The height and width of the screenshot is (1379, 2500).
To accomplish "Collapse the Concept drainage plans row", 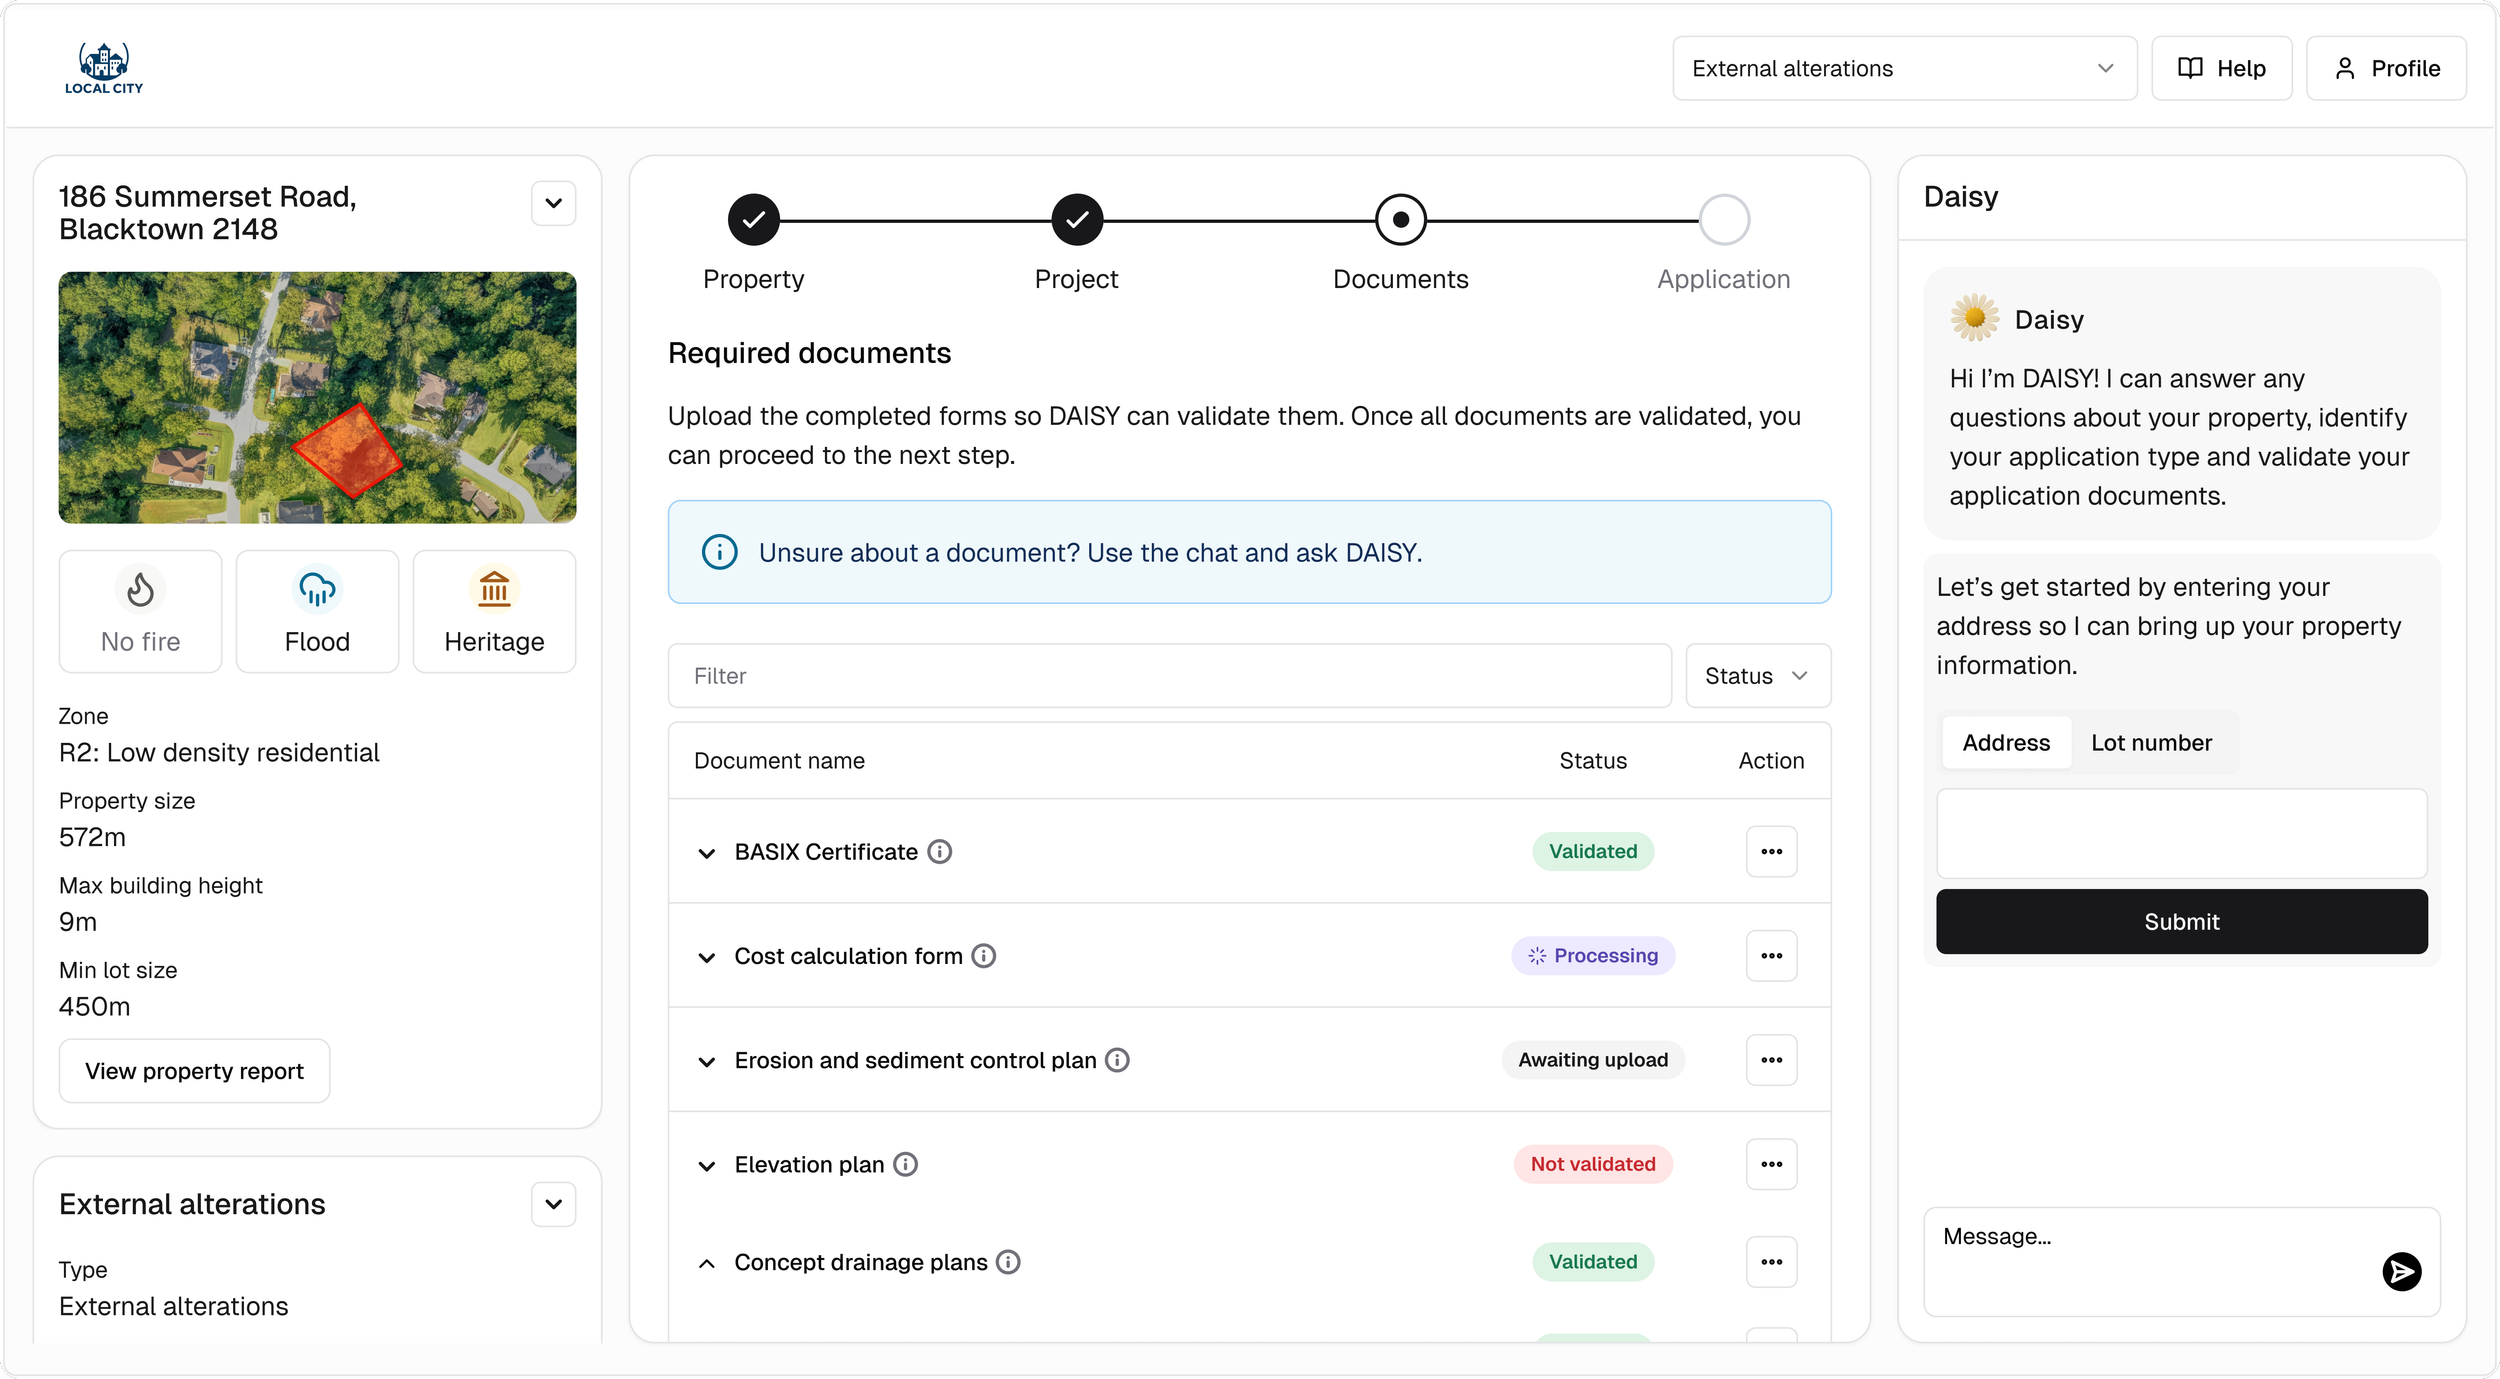I will pos(707,1263).
